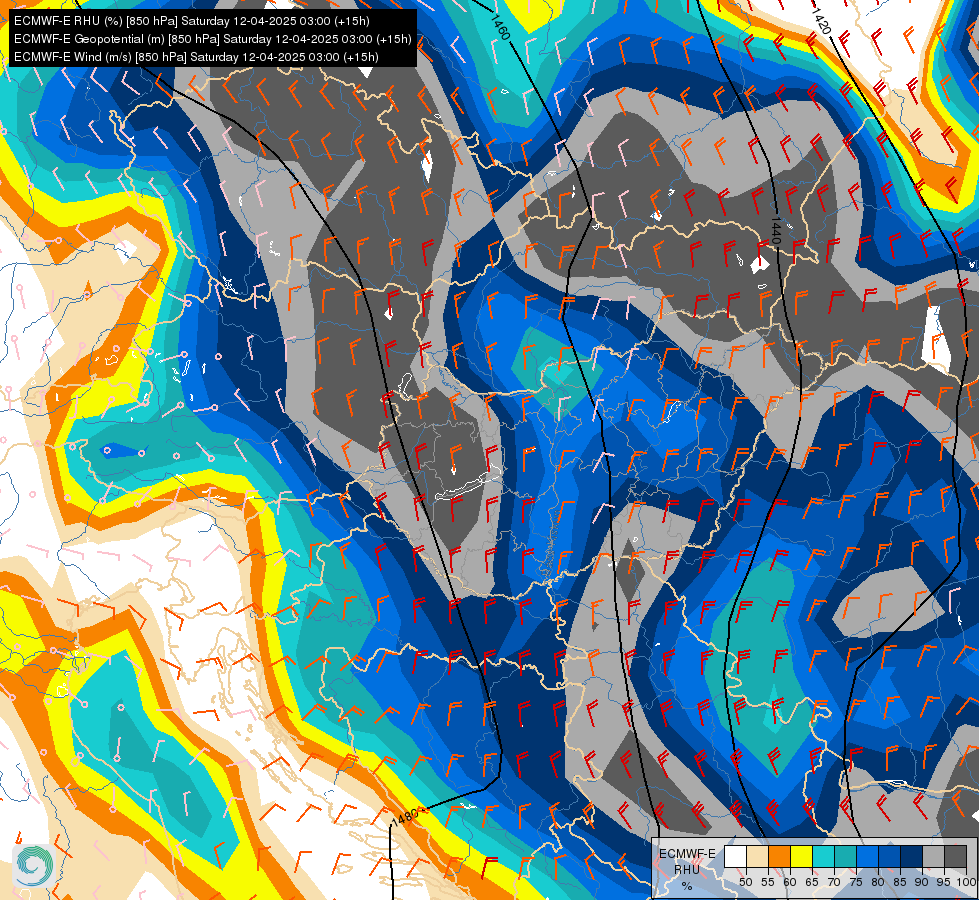Select the ECMWF-E Wind (m/s) title line

pyautogui.click(x=196, y=57)
